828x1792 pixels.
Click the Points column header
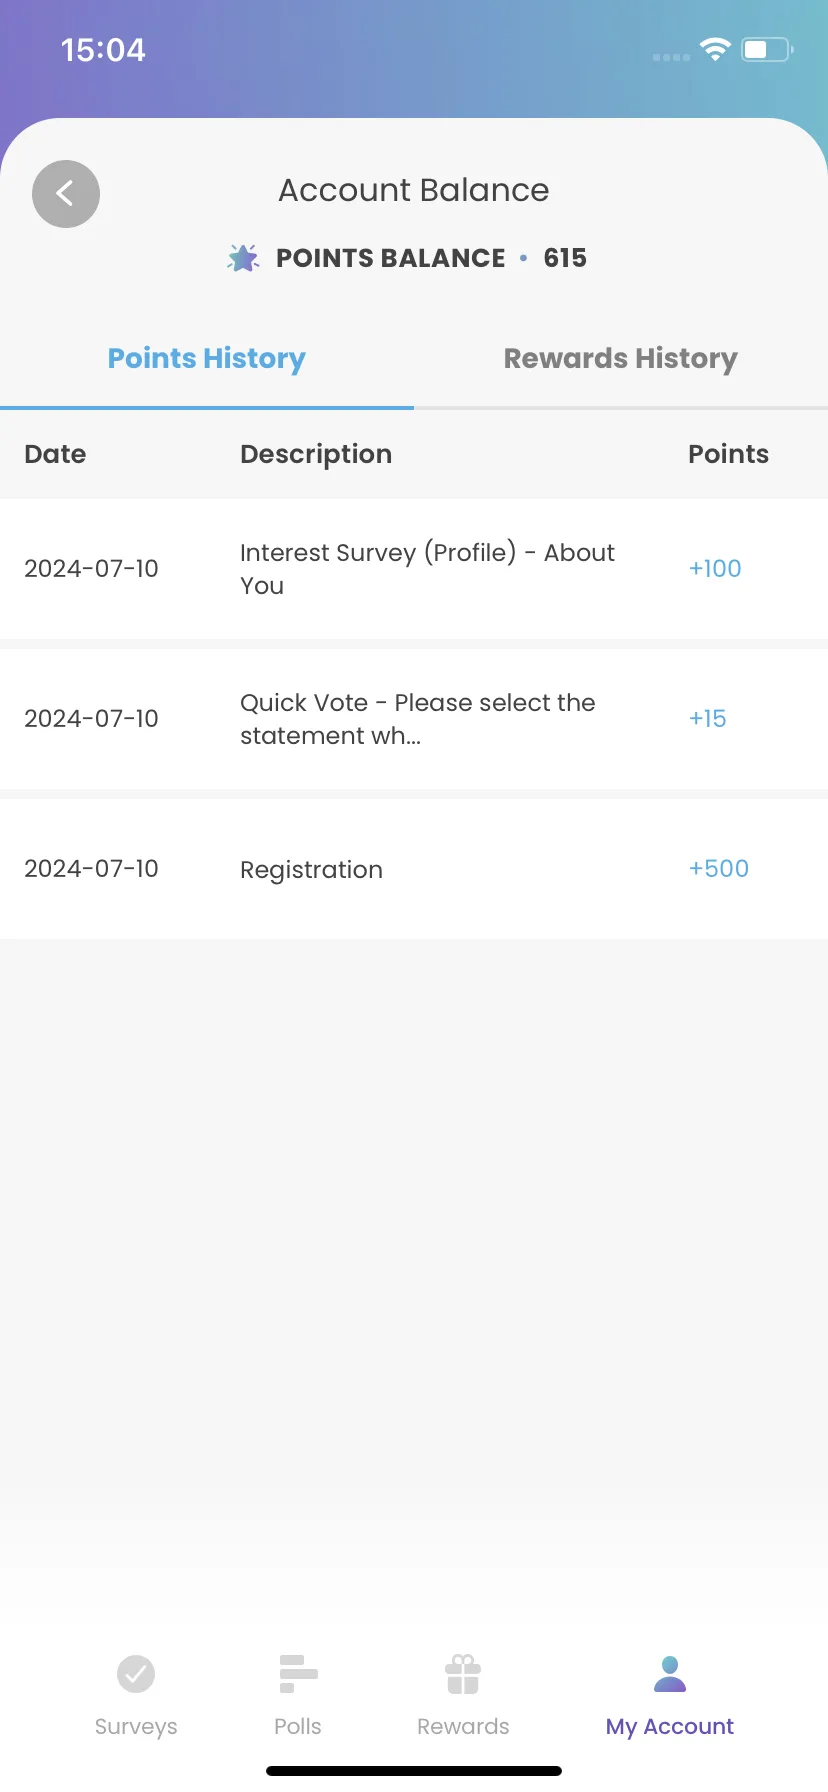[x=729, y=454]
